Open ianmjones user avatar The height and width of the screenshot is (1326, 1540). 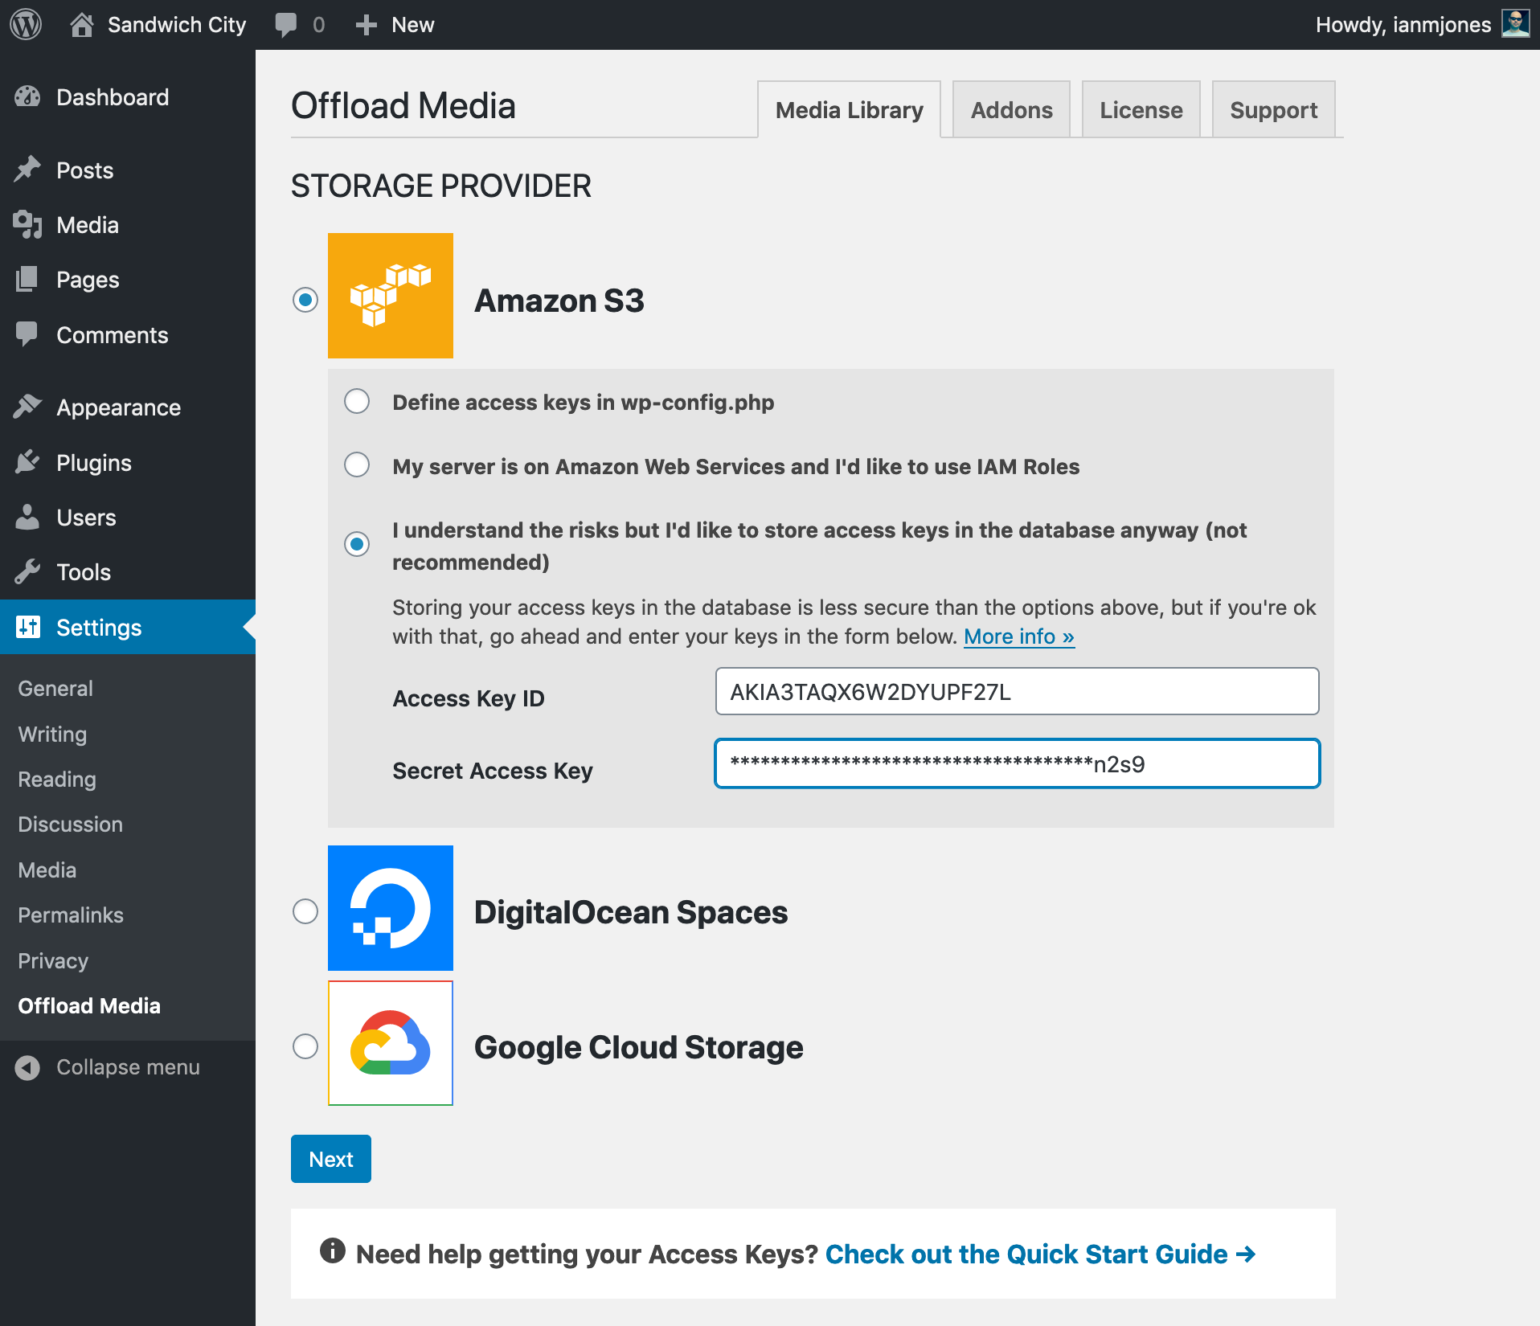coord(1516,24)
